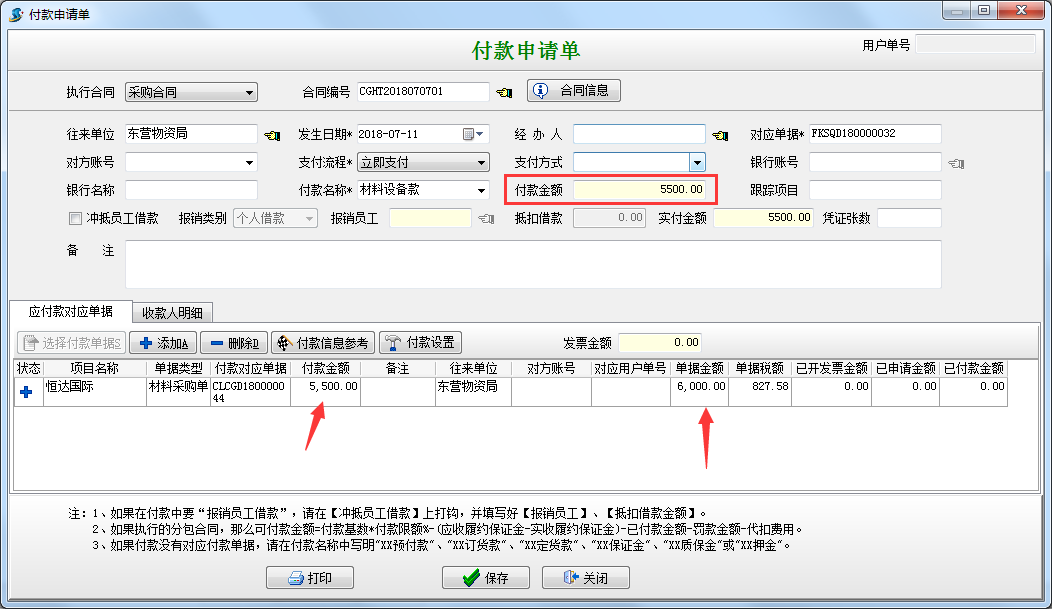Switch to the 收款人明细 tab
Screen dimensions: 1052x609
172,313
